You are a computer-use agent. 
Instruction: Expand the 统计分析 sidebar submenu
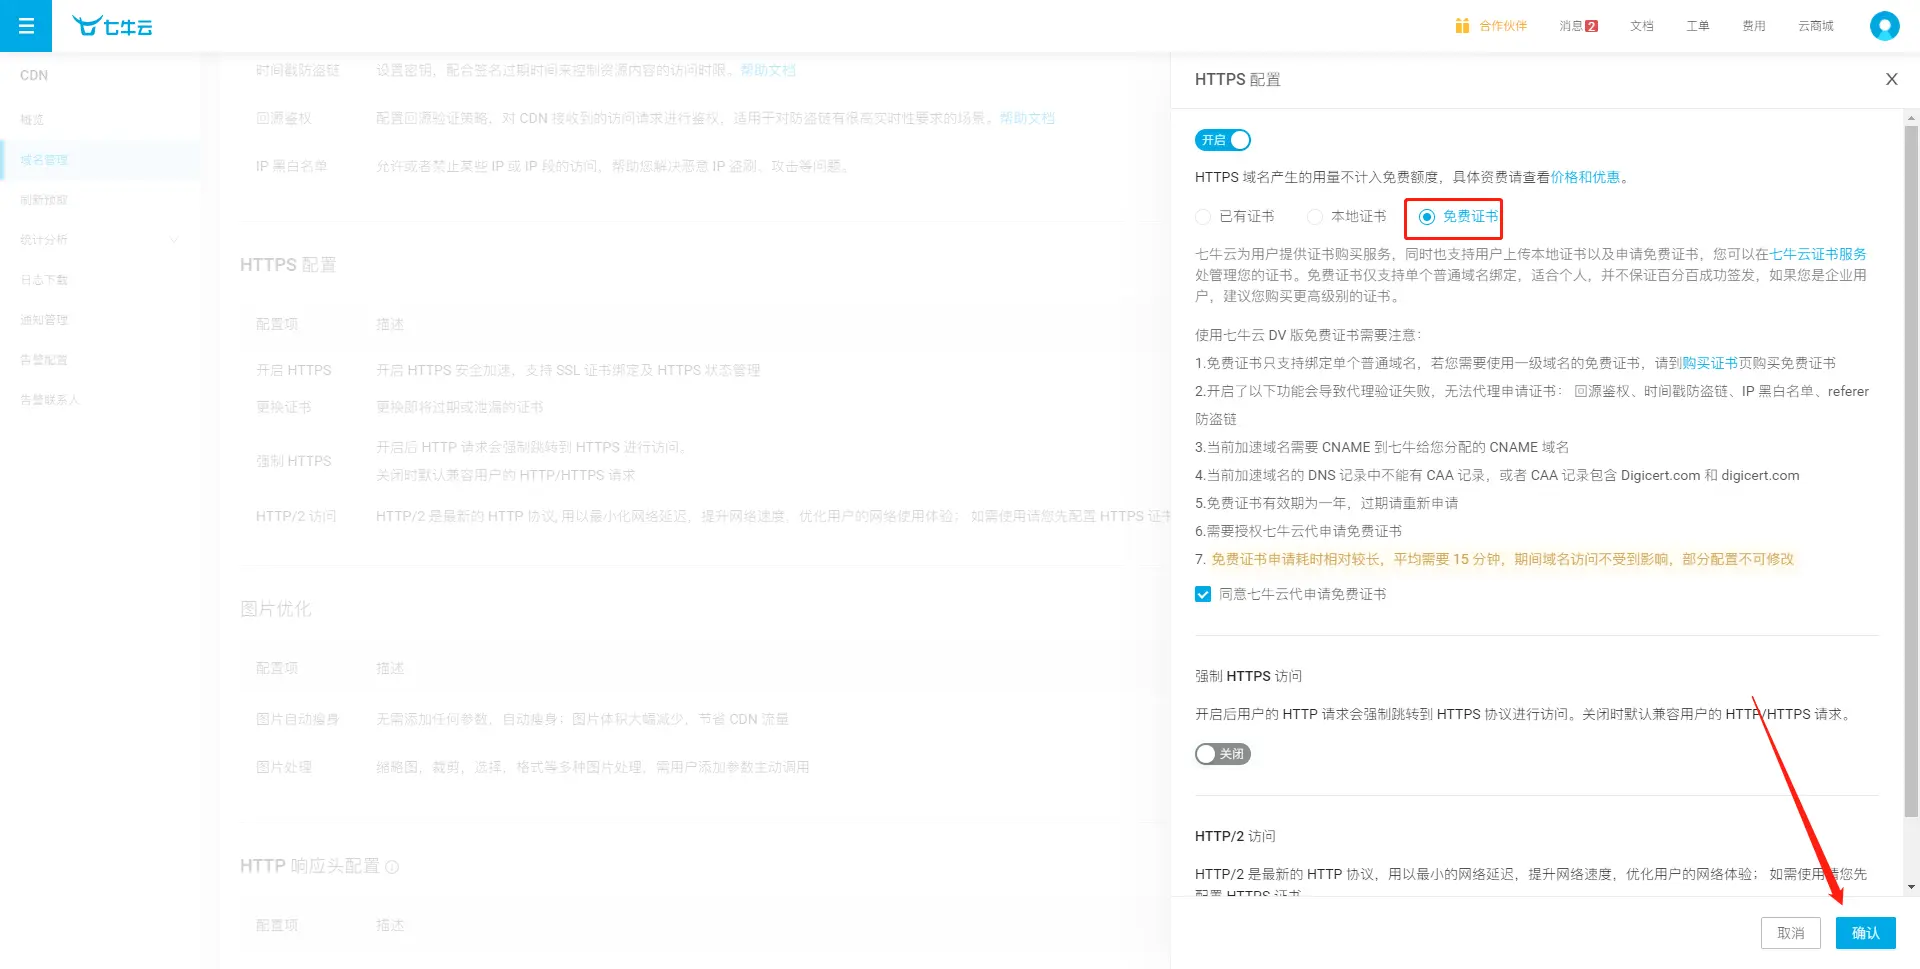click(100, 240)
